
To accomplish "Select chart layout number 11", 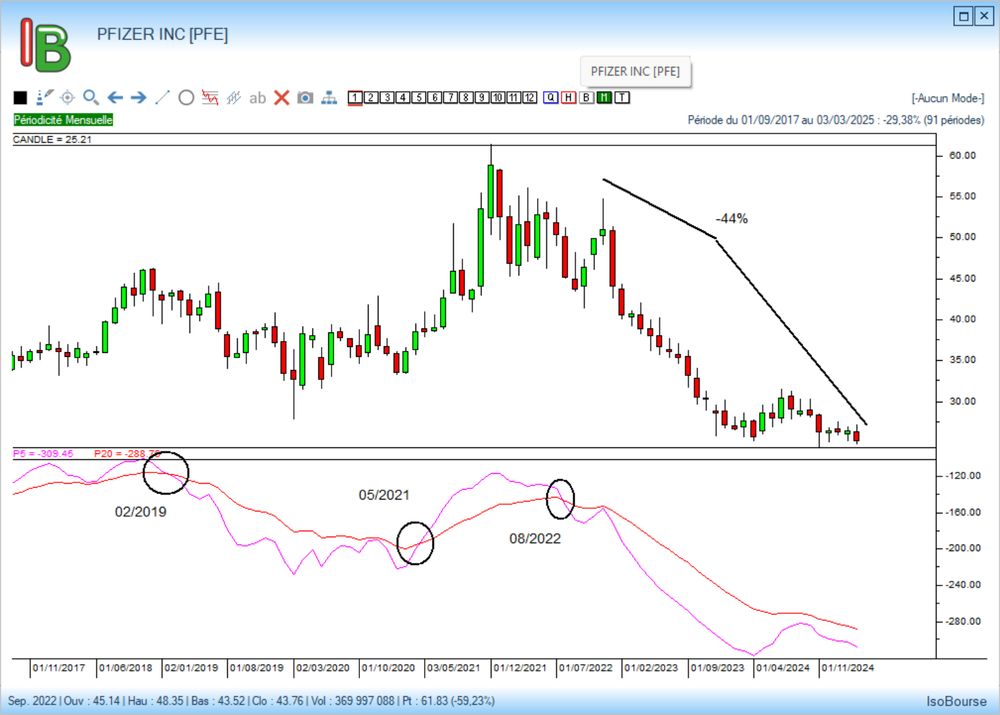I will 514,98.
